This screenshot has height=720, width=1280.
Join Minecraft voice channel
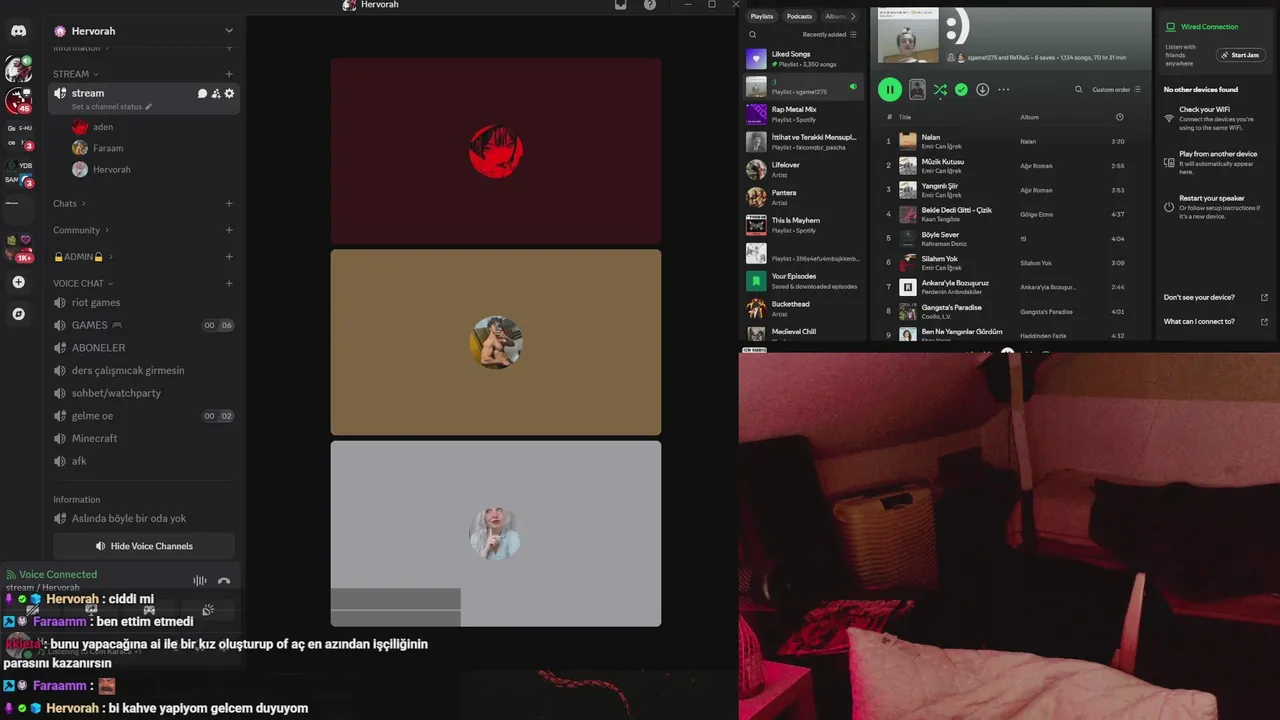point(144,439)
